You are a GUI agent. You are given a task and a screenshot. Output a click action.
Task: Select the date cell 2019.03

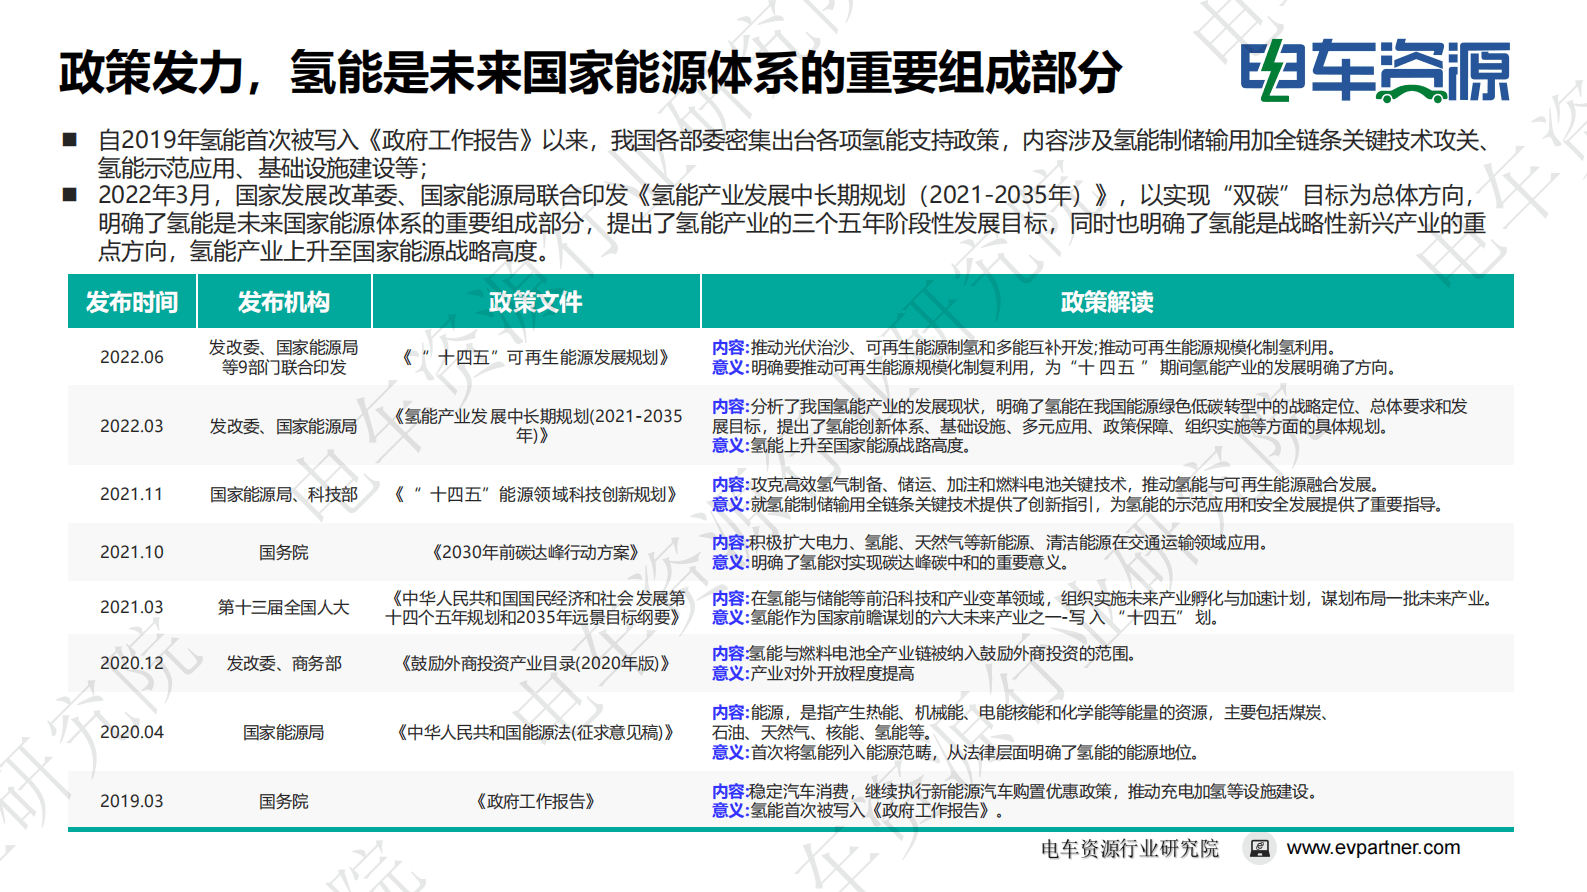[x=132, y=801]
